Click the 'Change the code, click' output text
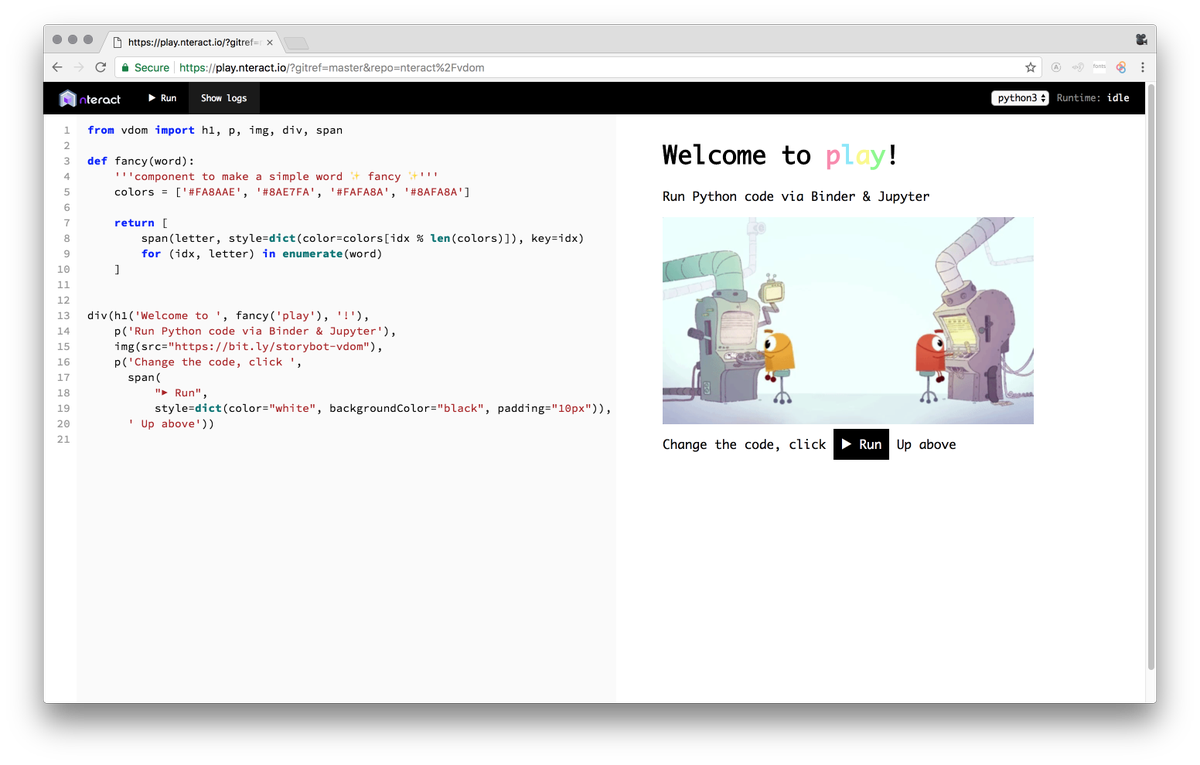 coord(744,444)
